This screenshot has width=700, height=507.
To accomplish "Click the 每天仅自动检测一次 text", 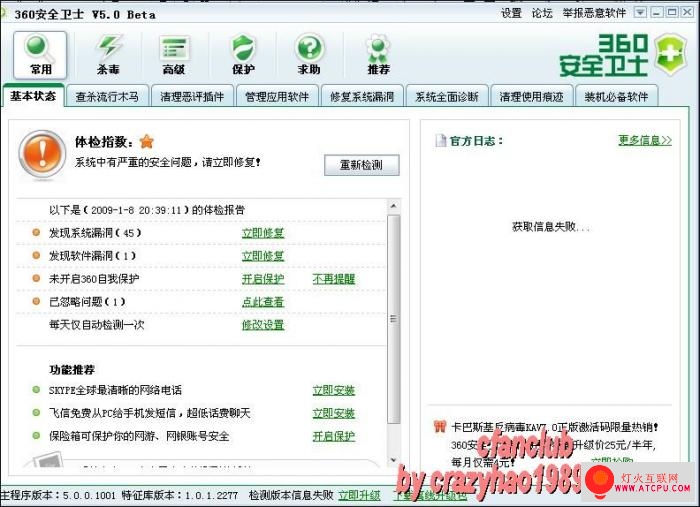I will (x=97, y=325).
